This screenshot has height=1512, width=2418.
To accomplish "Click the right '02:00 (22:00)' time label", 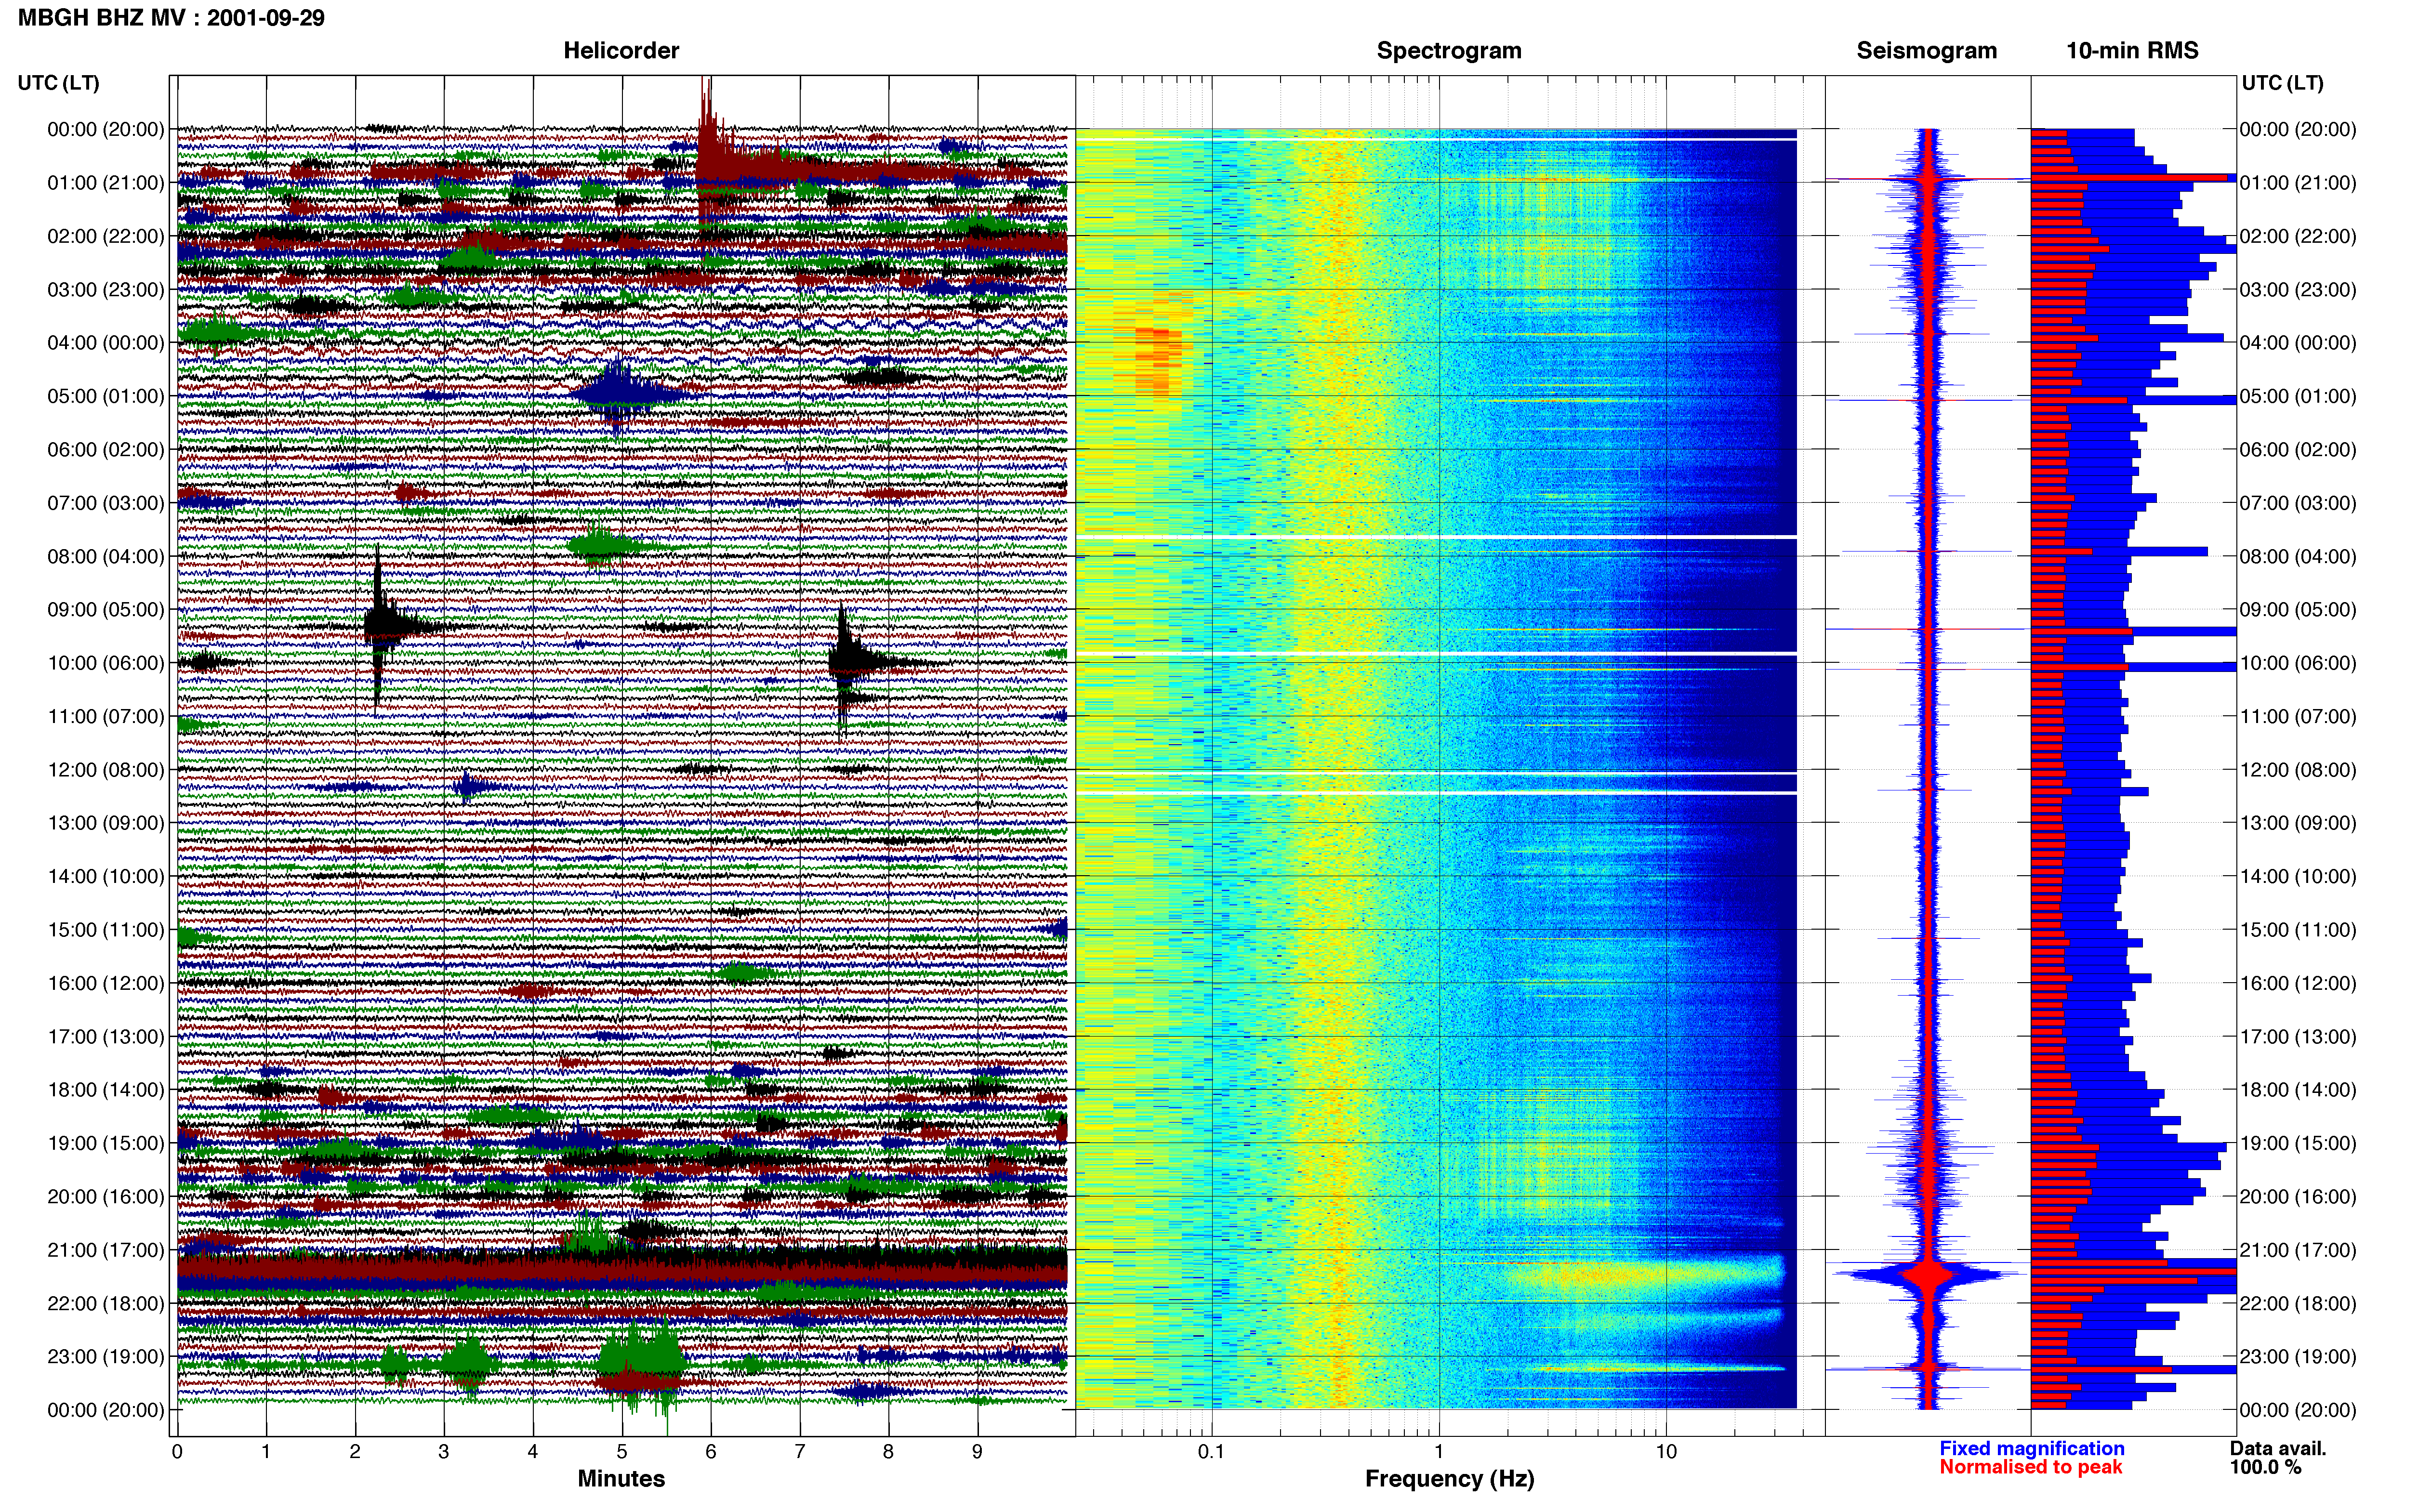I will tap(2298, 237).
